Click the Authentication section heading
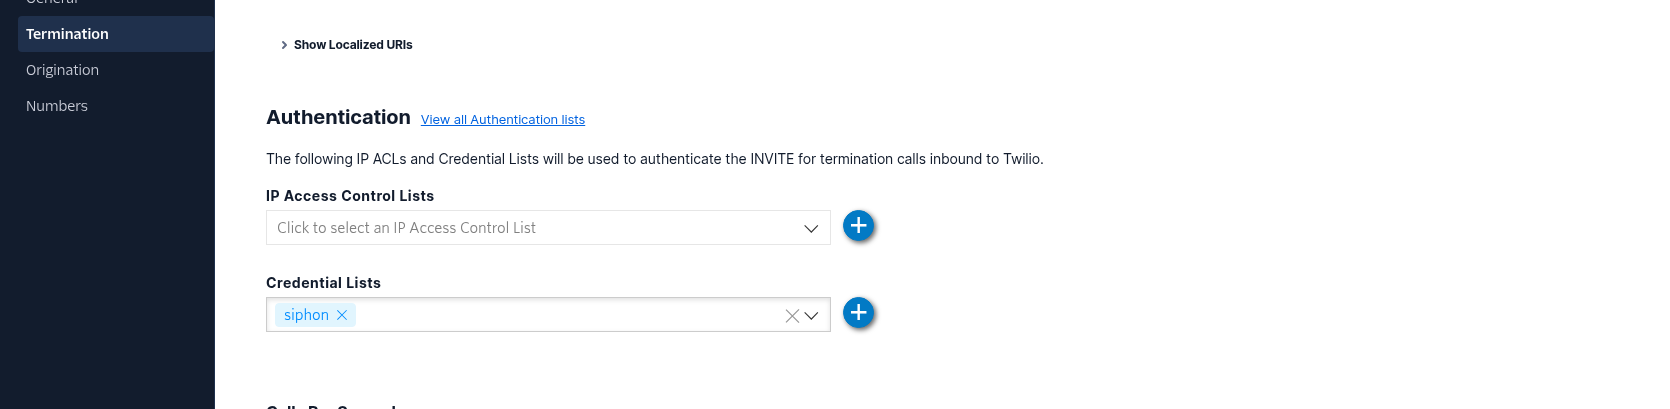The width and height of the screenshot is (1670, 409). [338, 117]
